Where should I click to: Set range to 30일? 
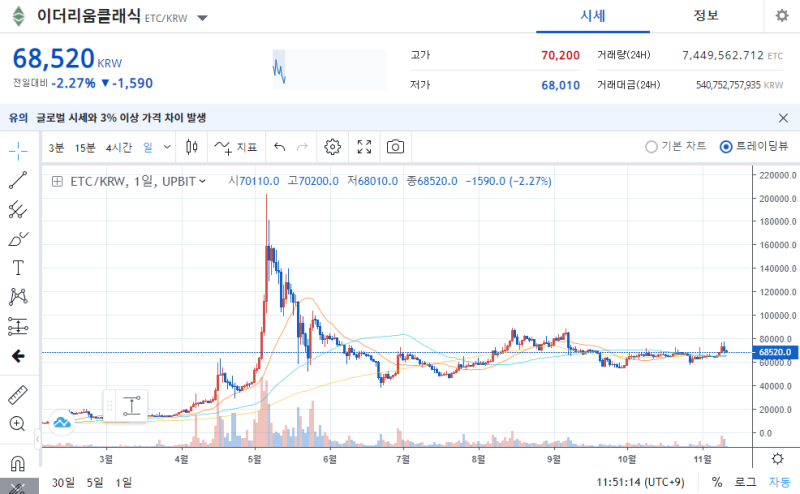[x=63, y=482]
